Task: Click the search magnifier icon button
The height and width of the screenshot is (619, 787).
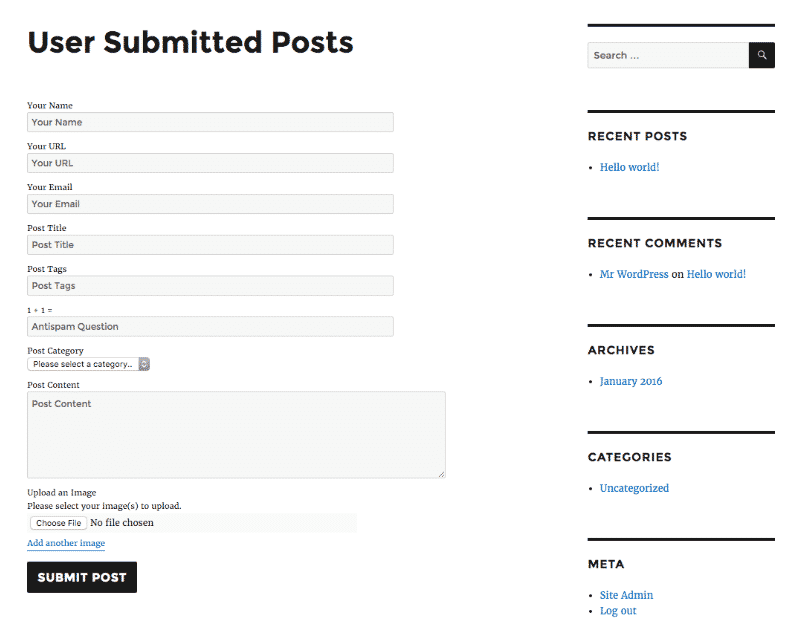Action: pos(761,55)
